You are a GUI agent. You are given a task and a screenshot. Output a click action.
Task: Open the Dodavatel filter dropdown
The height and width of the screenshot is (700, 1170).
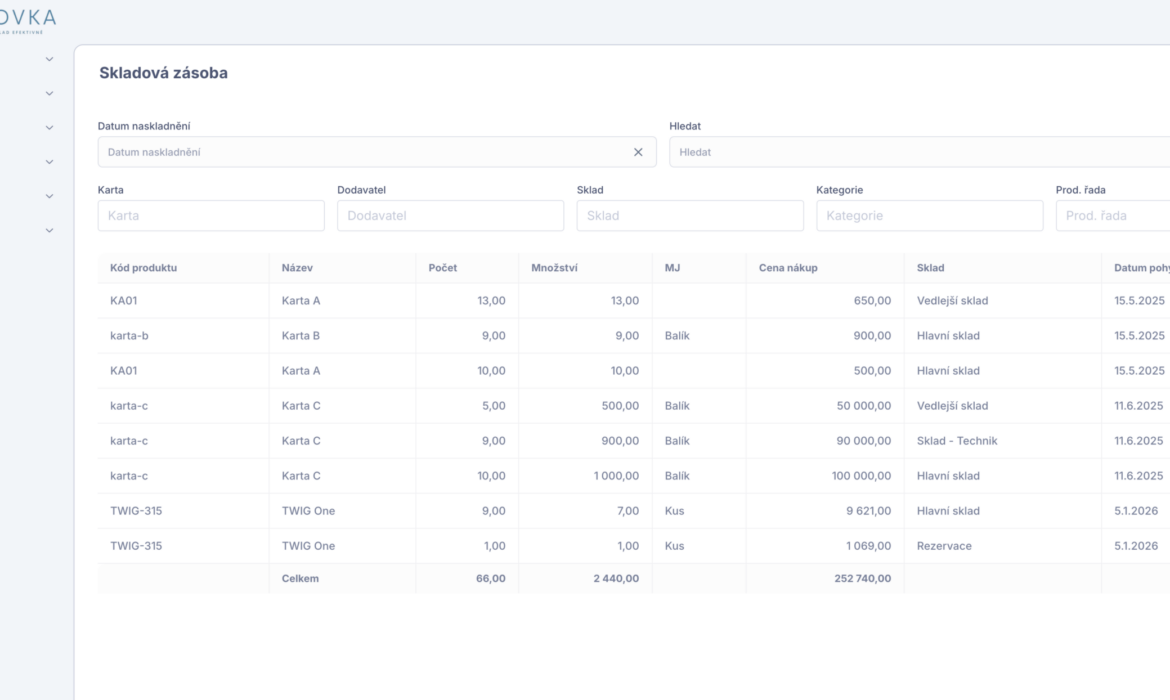point(450,216)
